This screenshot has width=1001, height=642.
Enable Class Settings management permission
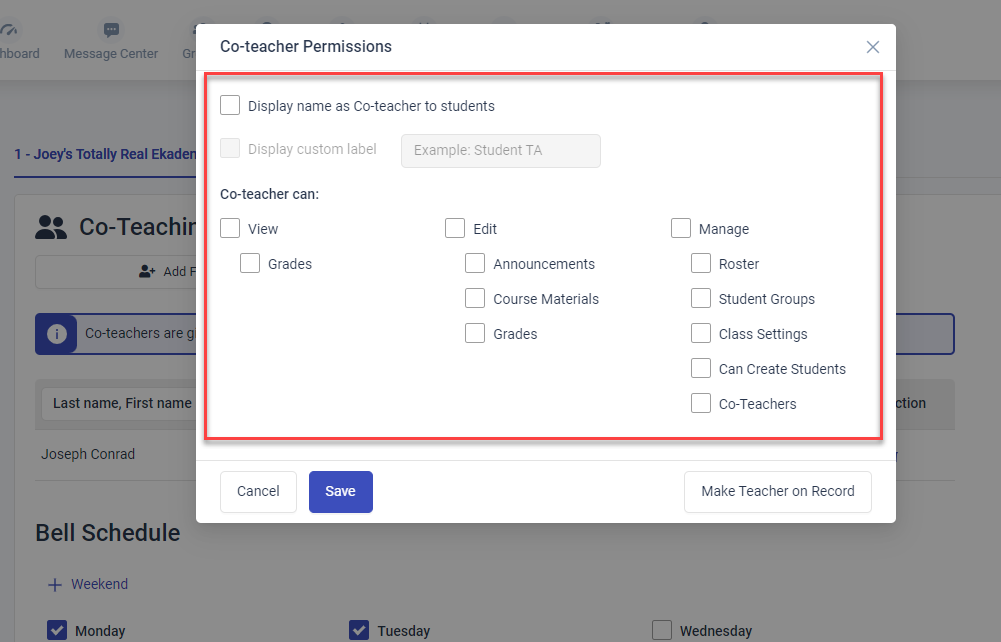coord(701,334)
